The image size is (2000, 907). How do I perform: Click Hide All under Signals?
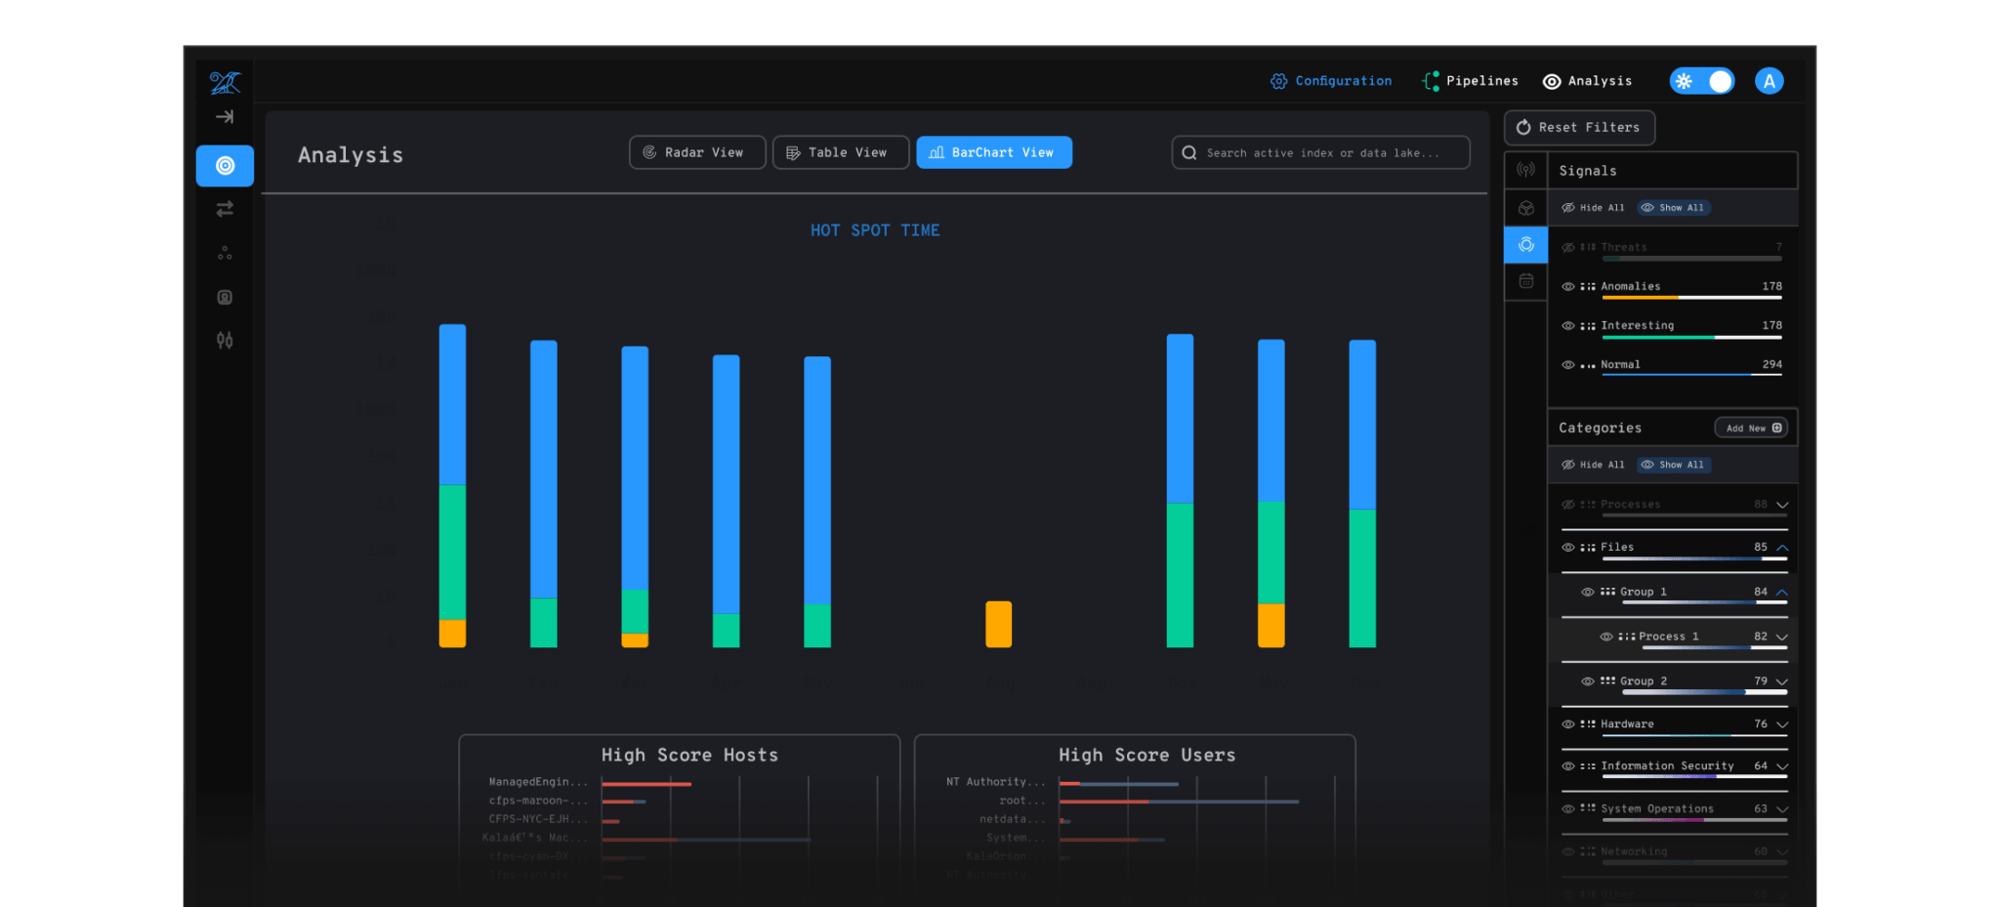(x=1593, y=208)
